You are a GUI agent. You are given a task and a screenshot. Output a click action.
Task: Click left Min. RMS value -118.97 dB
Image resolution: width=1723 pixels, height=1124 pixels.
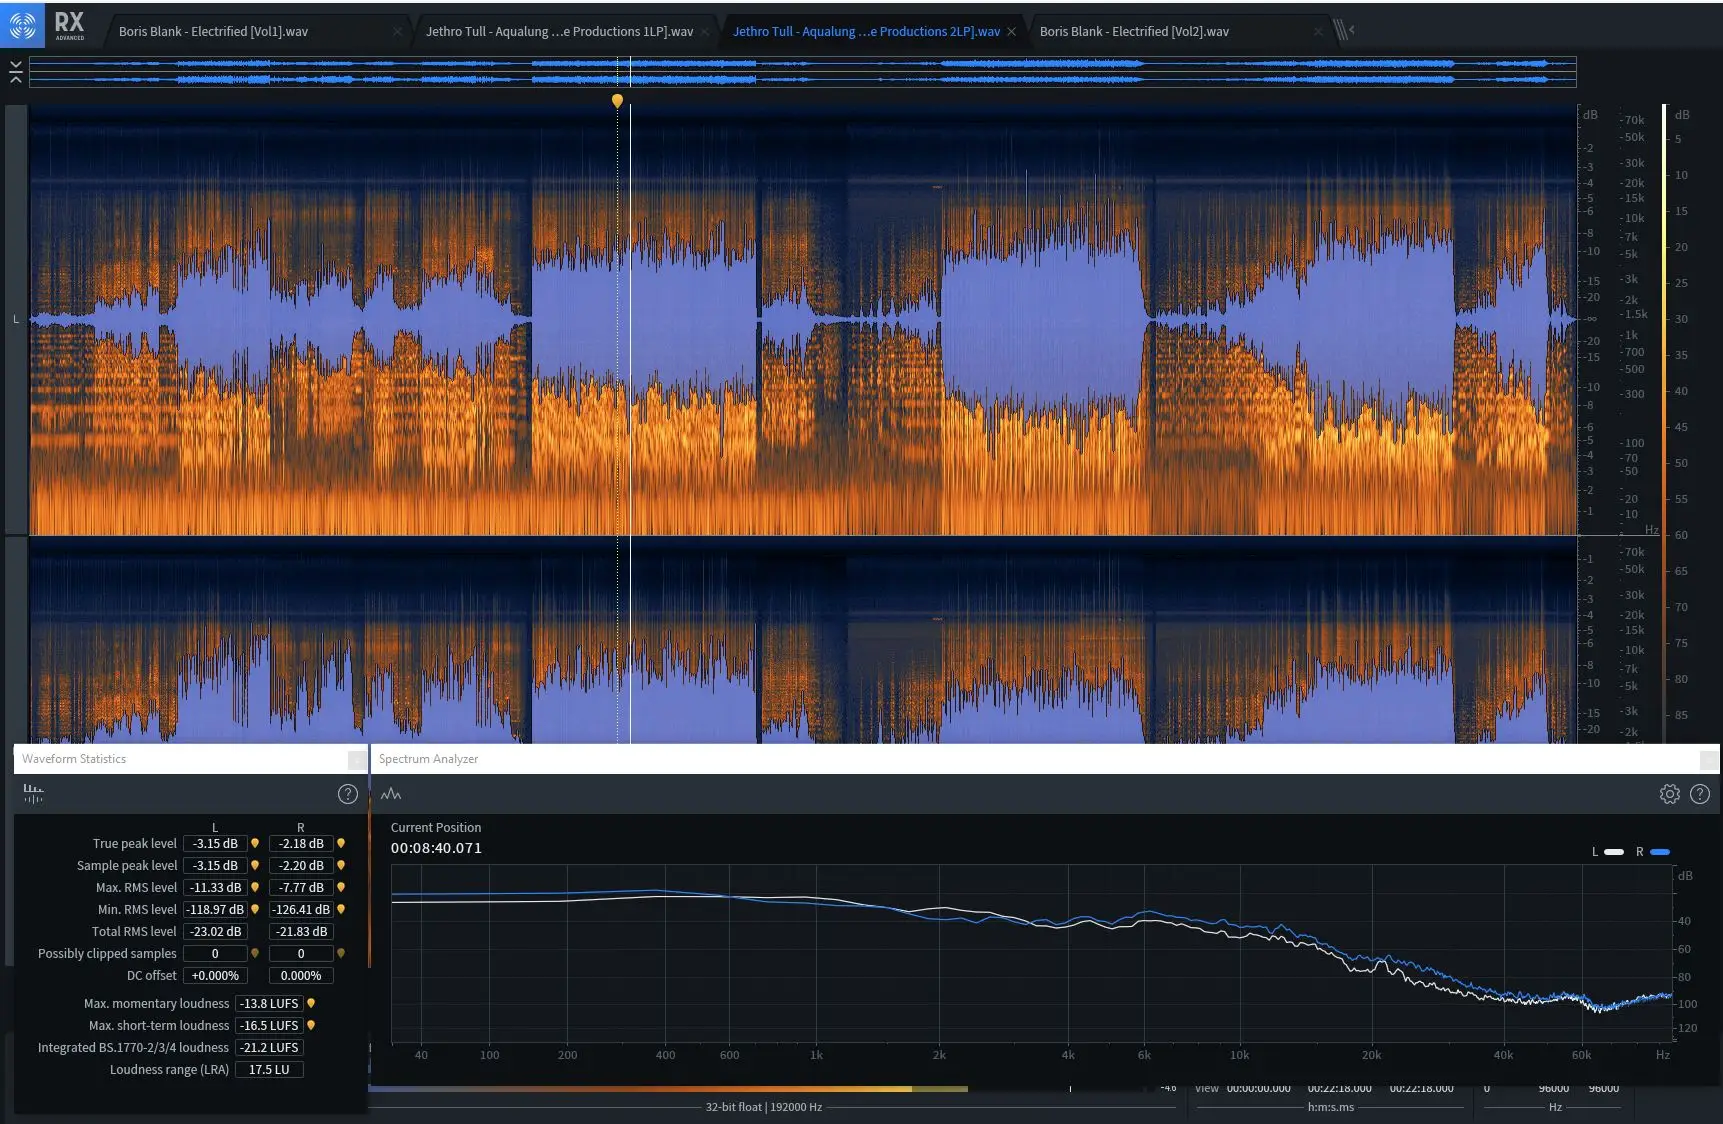(x=215, y=909)
